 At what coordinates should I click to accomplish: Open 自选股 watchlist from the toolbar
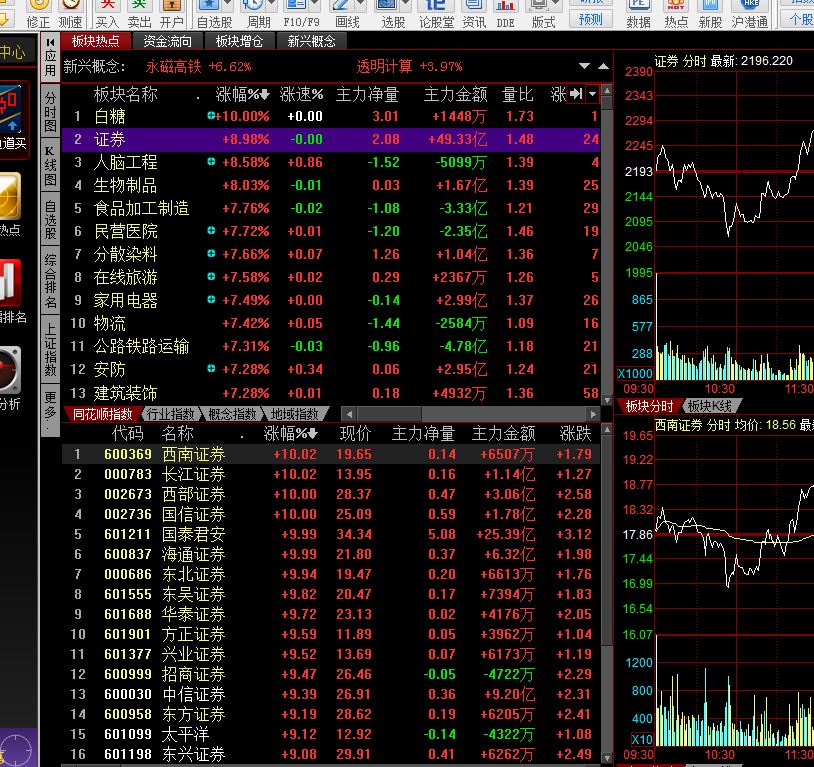coord(210,14)
